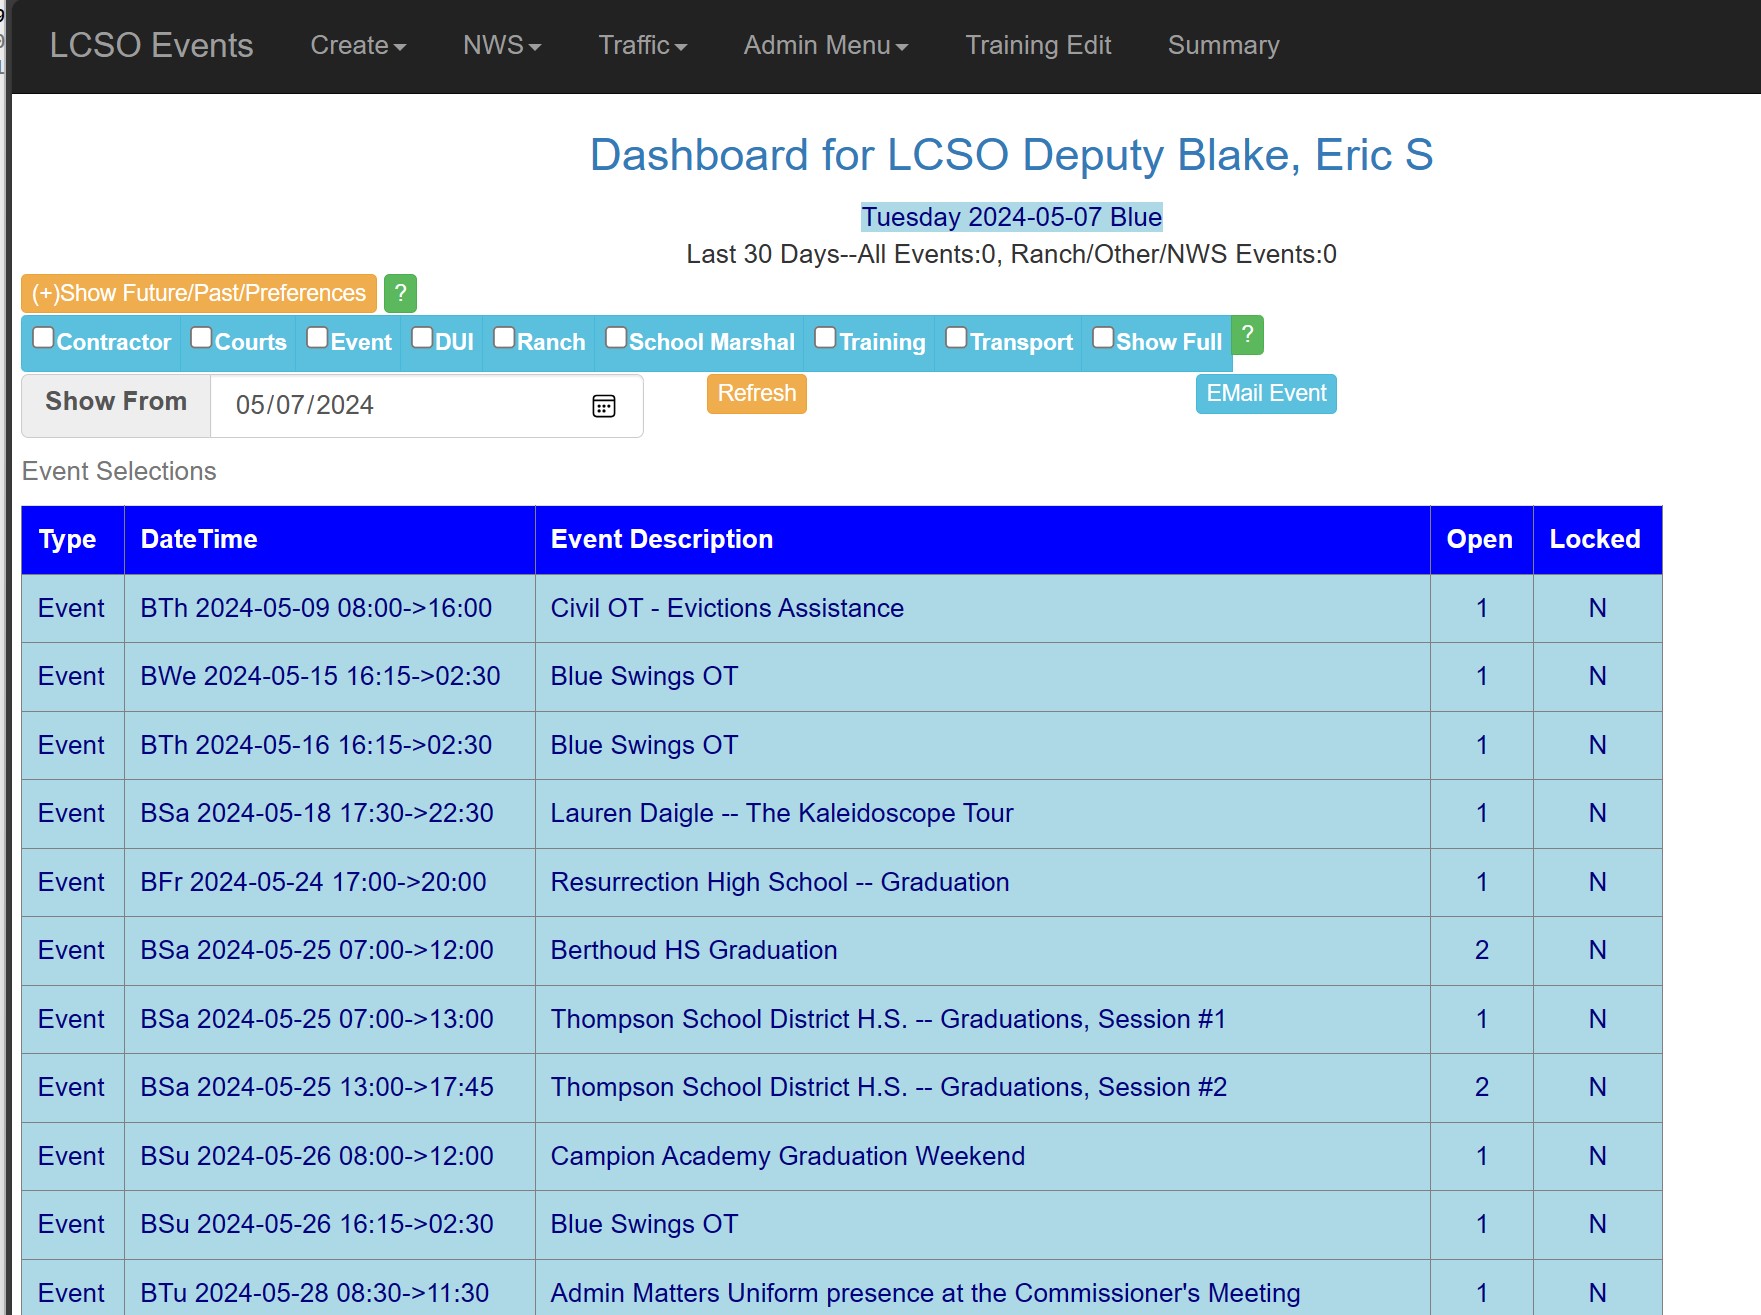Click the date BSu 2024-05-26 08:00->12:00

click(x=317, y=1157)
